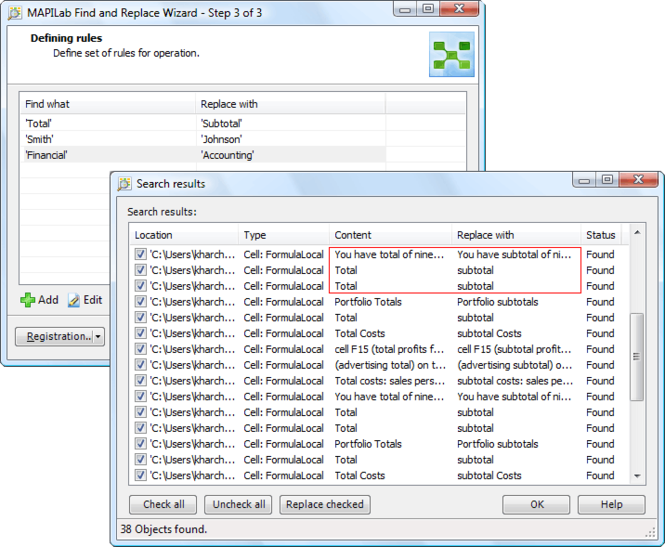Uncheck the first 'You have total of nine' row
The width and height of the screenshot is (665, 547).
pyautogui.click(x=140, y=254)
